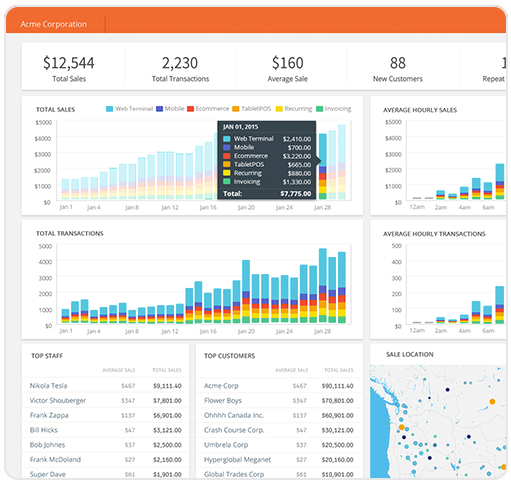Select the $12,544 Total Sales card
The image size is (511, 482).
click(69, 68)
